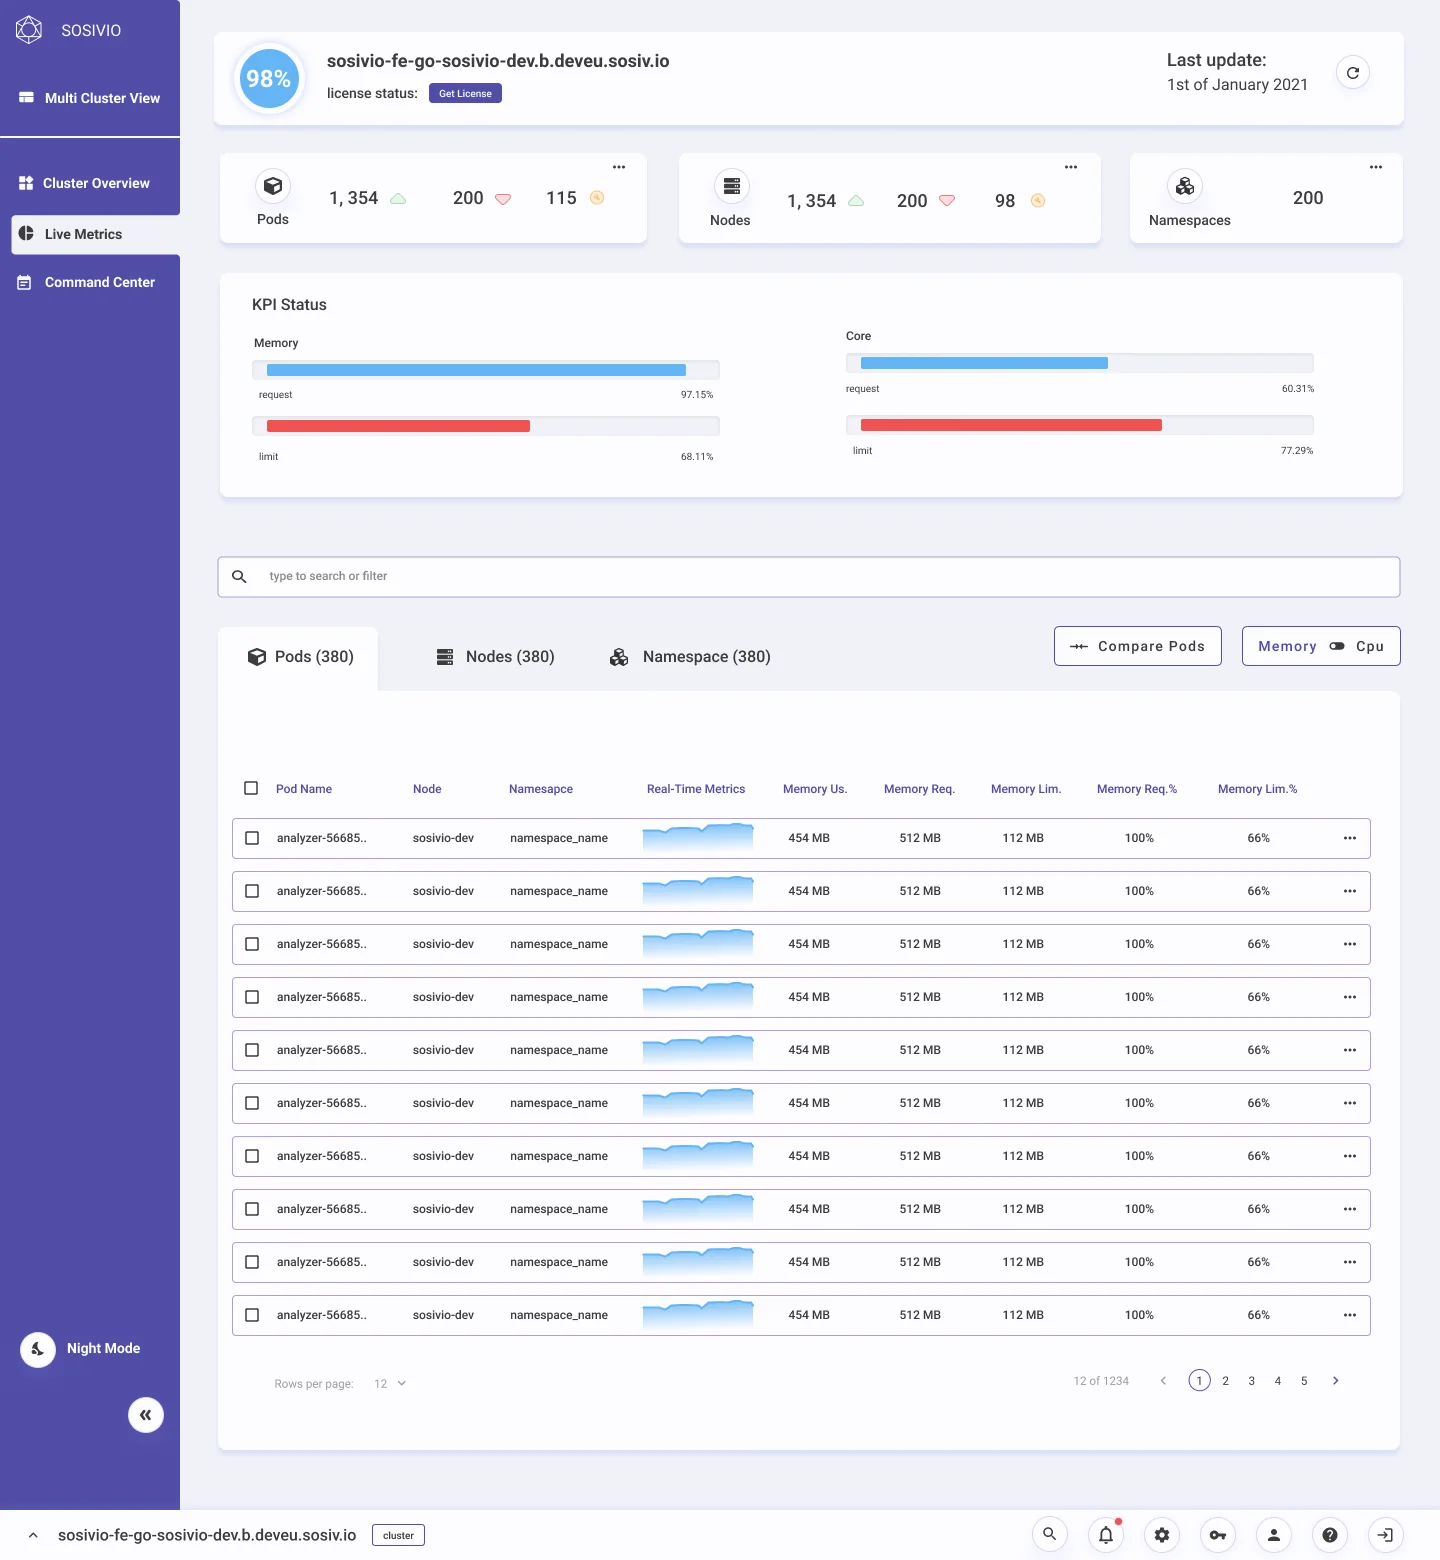
Task: Click the red down-arrow next to Pods 200
Action: [503, 199]
